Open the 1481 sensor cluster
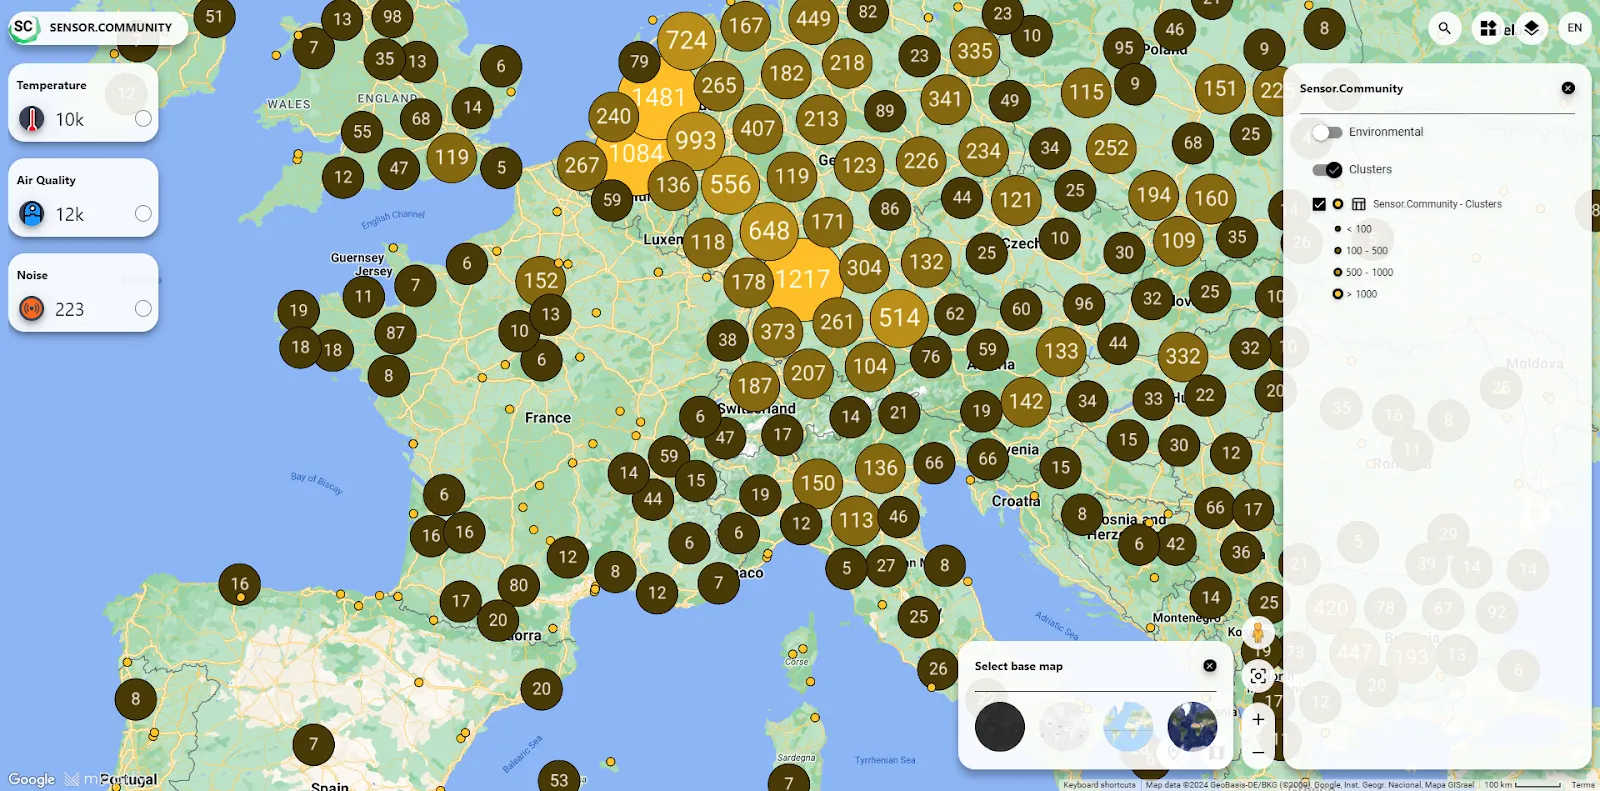 click(659, 98)
